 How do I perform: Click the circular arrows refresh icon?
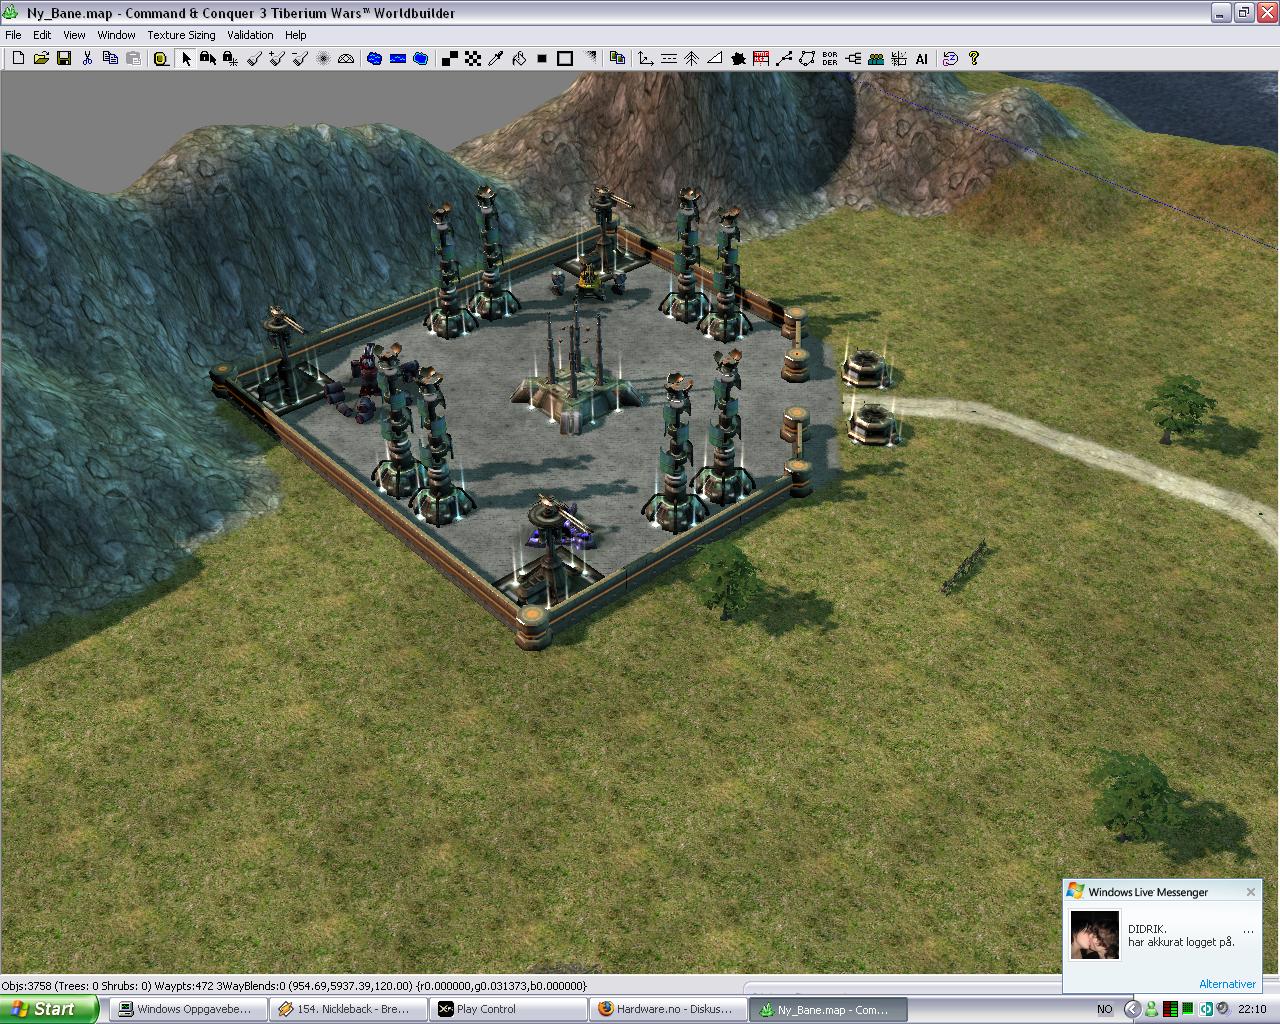click(x=951, y=59)
